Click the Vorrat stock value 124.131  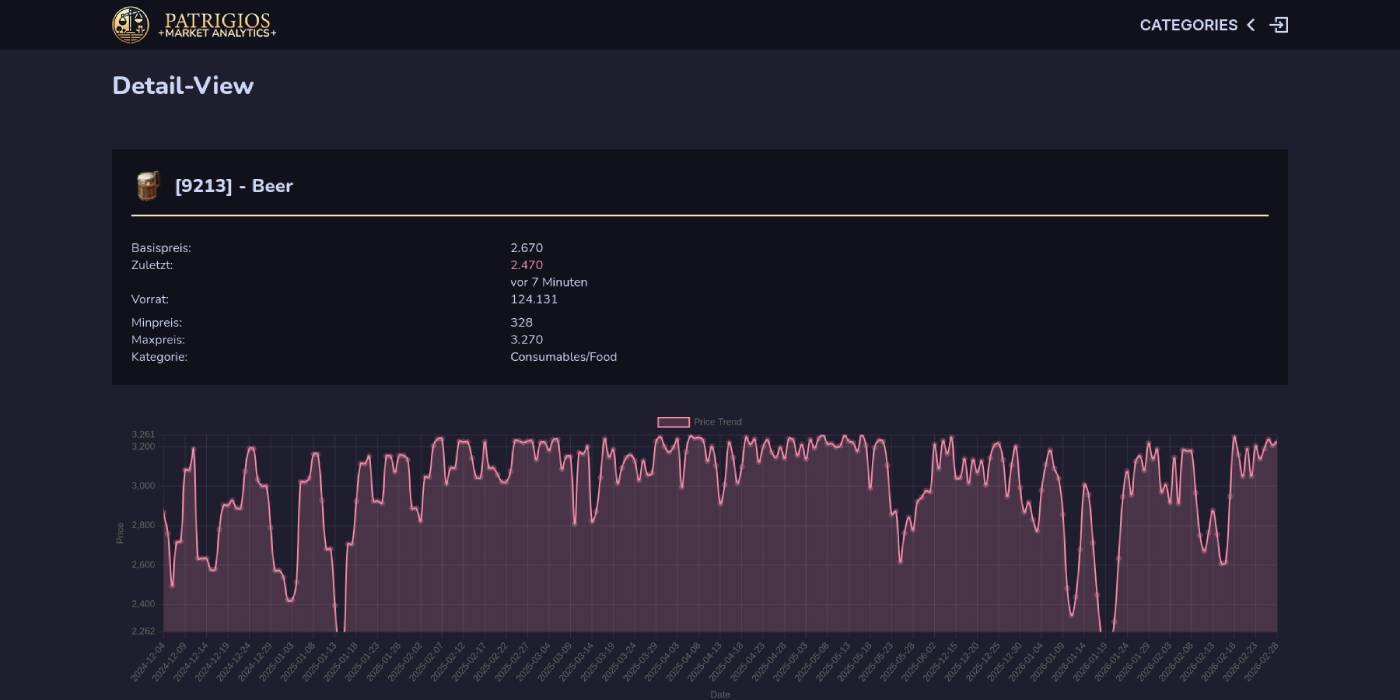pyautogui.click(x=534, y=299)
